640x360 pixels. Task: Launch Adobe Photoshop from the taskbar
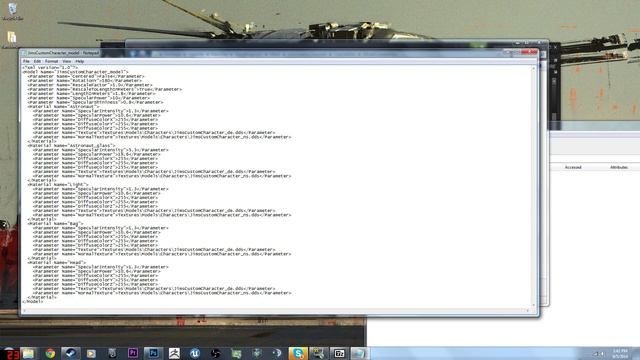[x=153, y=353]
